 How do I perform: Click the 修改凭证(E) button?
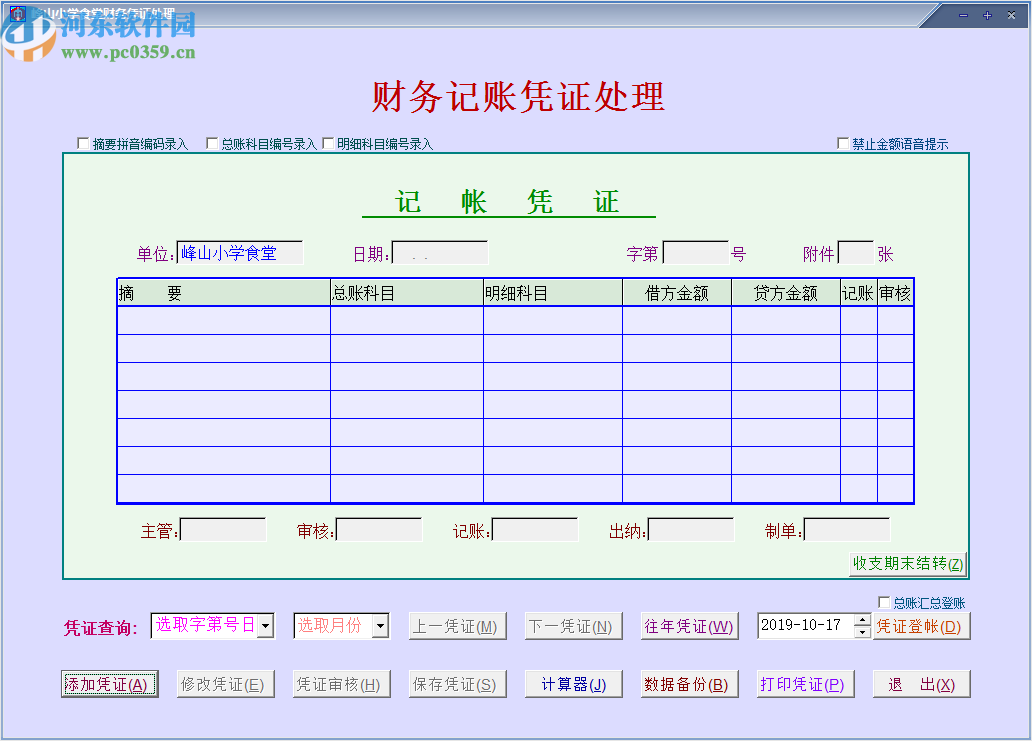tap(225, 683)
